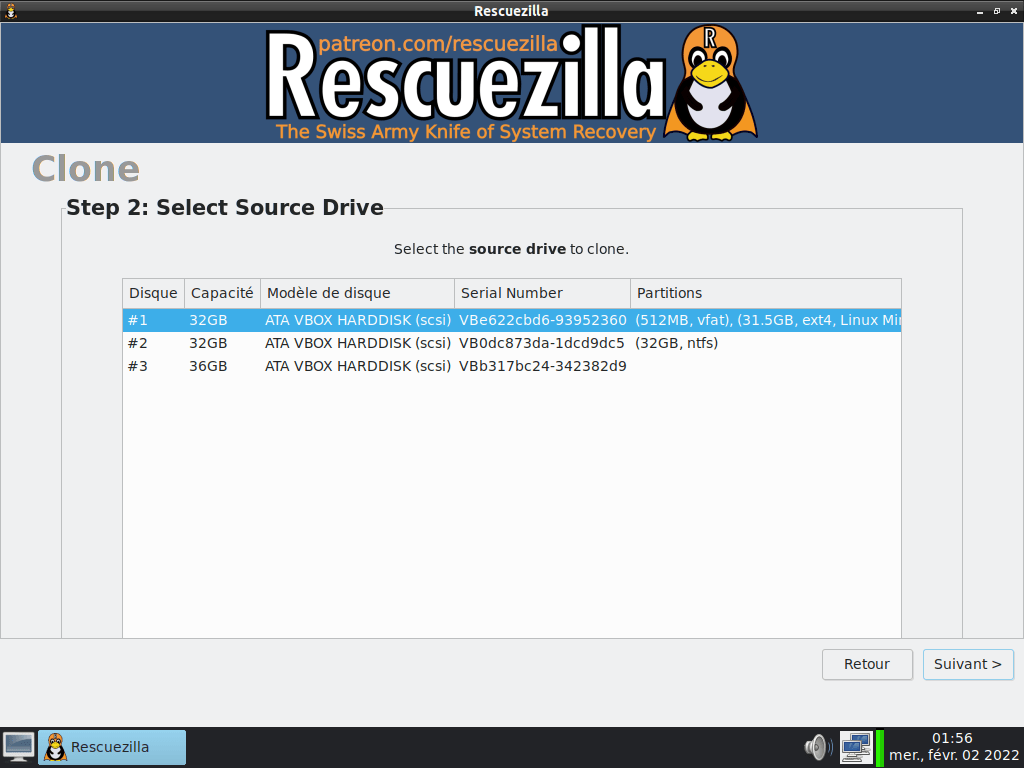The height and width of the screenshot is (768, 1024).
Task: Click the Partitions column header
Action: click(x=765, y=293)
